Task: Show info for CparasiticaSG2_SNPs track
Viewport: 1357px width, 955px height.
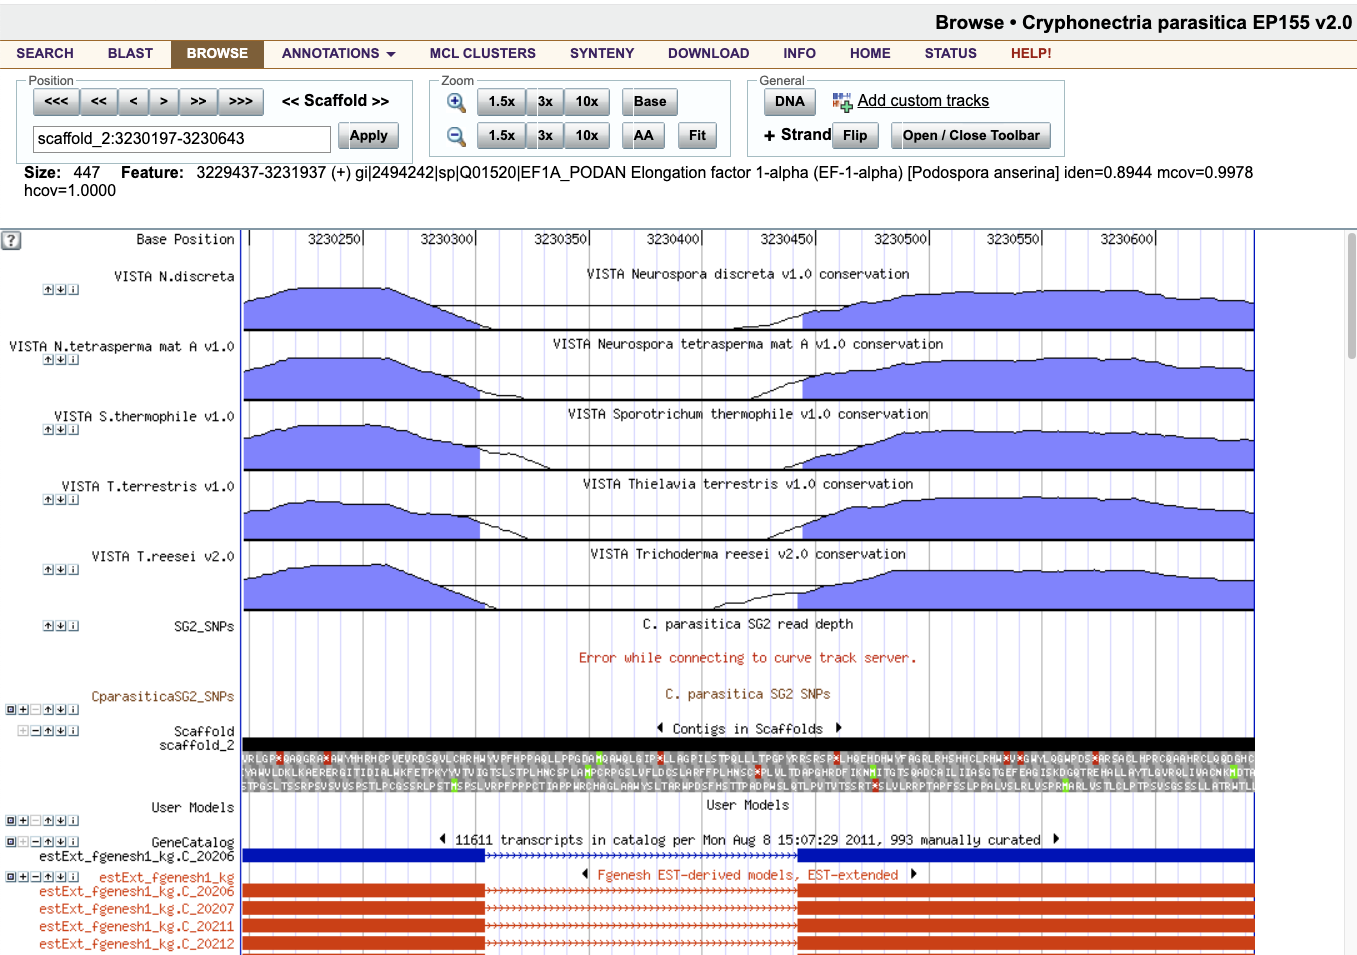Action: 73,710
